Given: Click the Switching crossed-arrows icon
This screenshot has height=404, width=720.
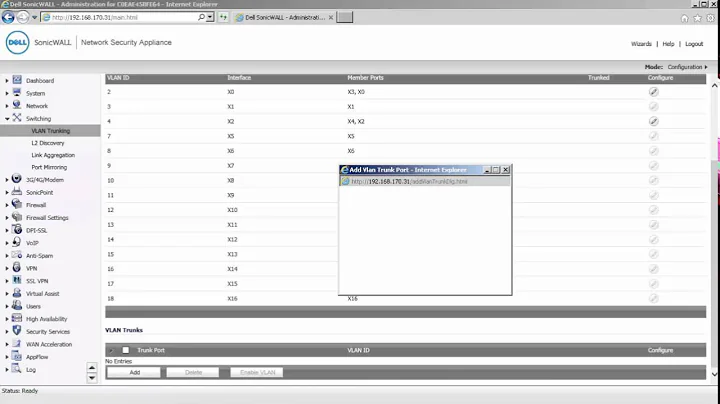Looking at the screenshot, I should 17,118.
